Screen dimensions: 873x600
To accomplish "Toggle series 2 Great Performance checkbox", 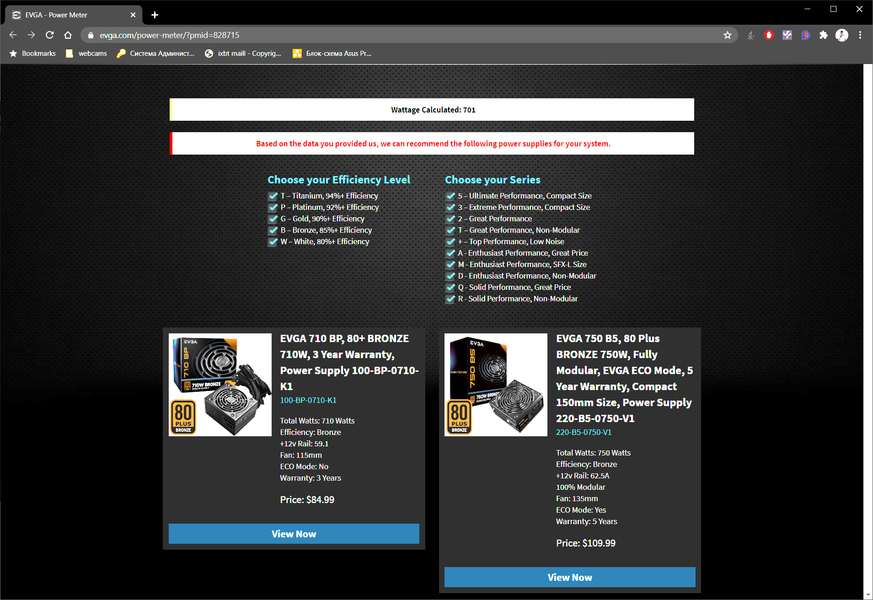I will [x=450, y=219].
